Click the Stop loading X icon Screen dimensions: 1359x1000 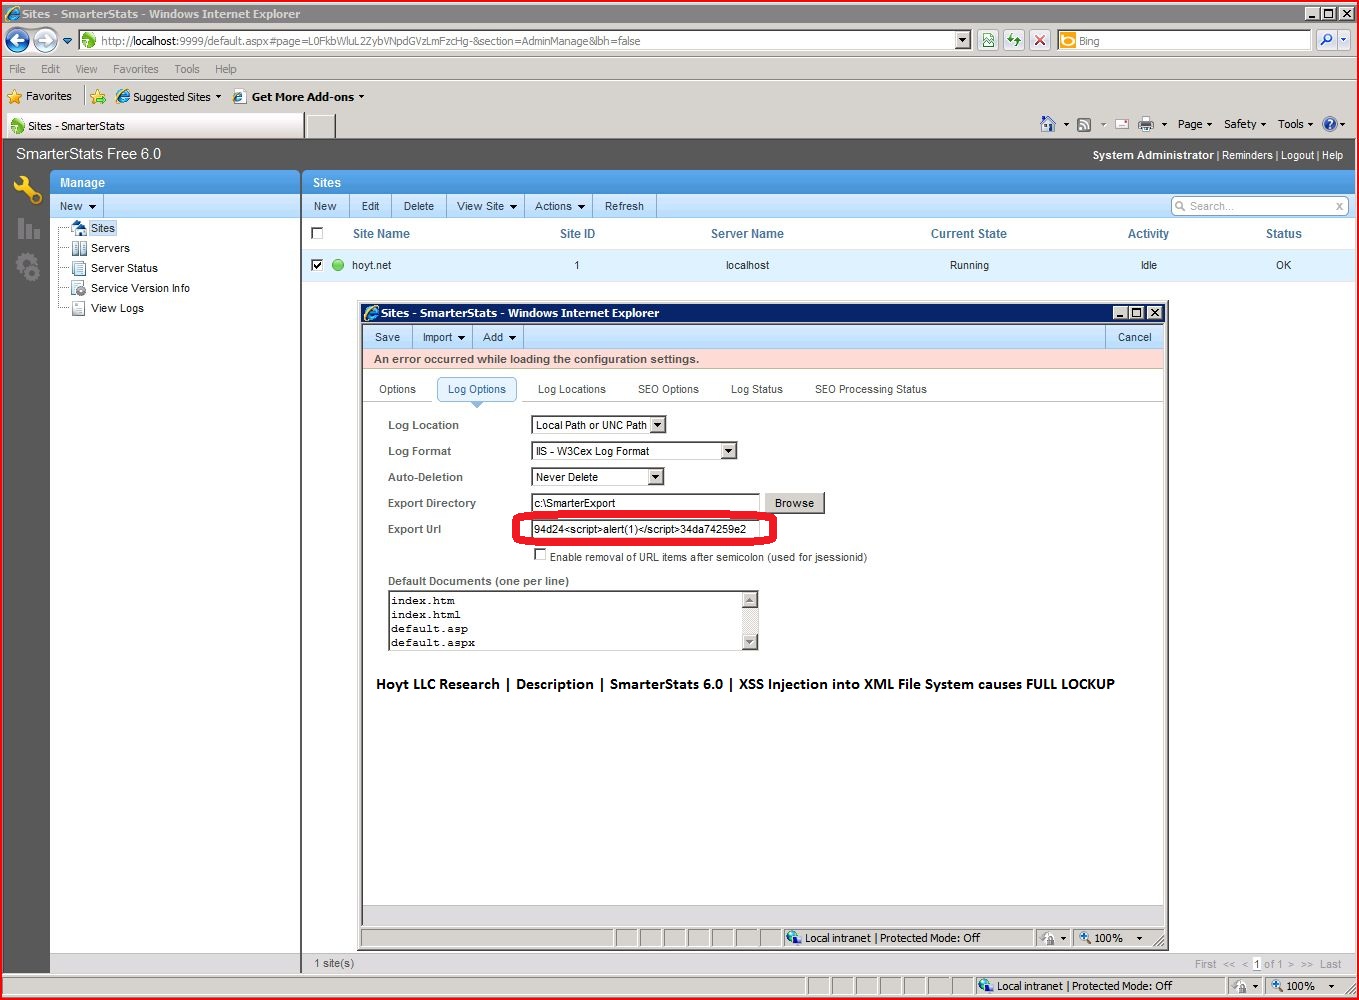pyautogui.click(x=1040, y=40)
